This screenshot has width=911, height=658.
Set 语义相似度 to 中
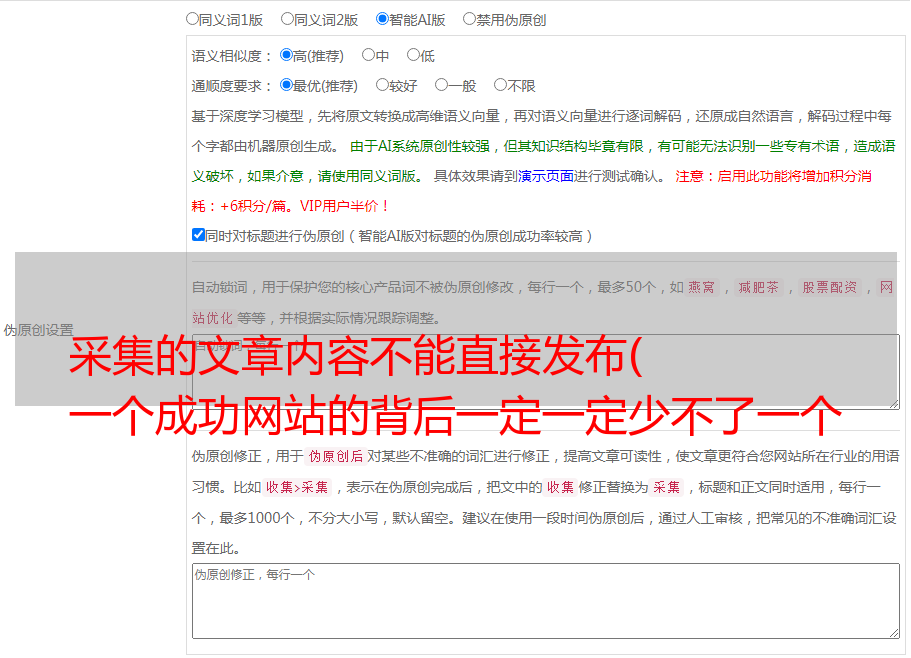368,55
